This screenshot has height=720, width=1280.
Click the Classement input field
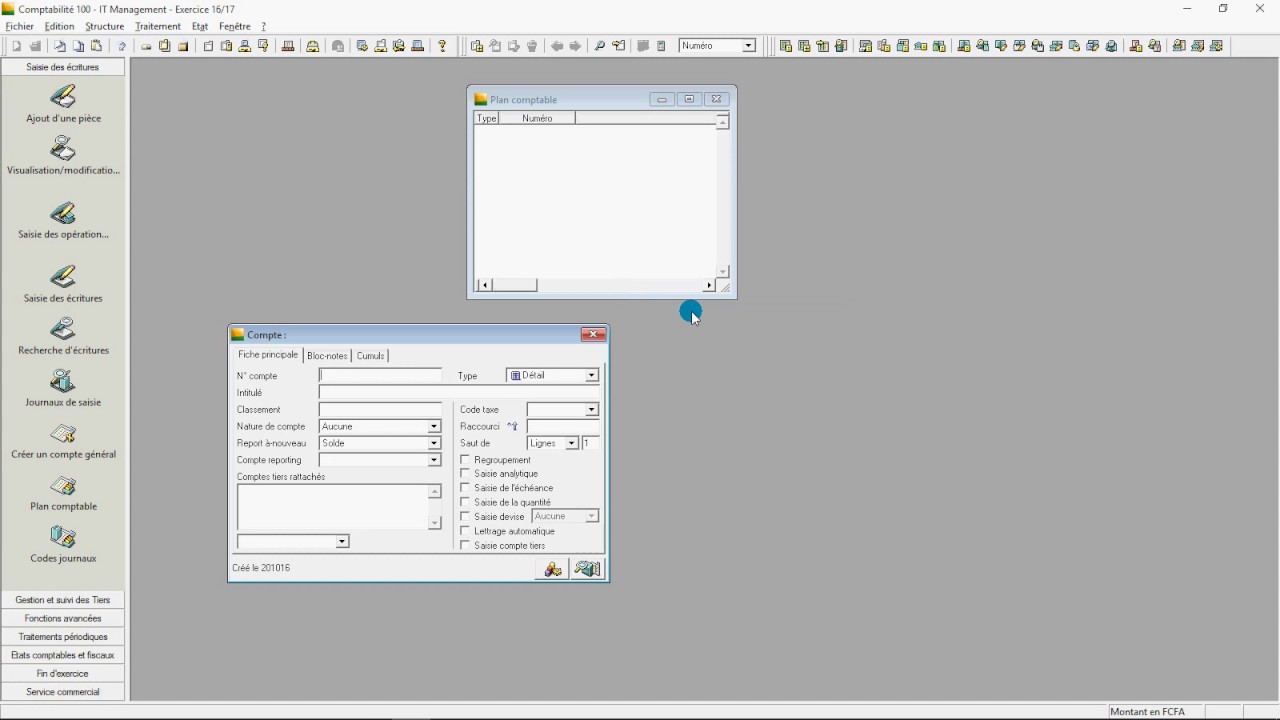point(380,409)
